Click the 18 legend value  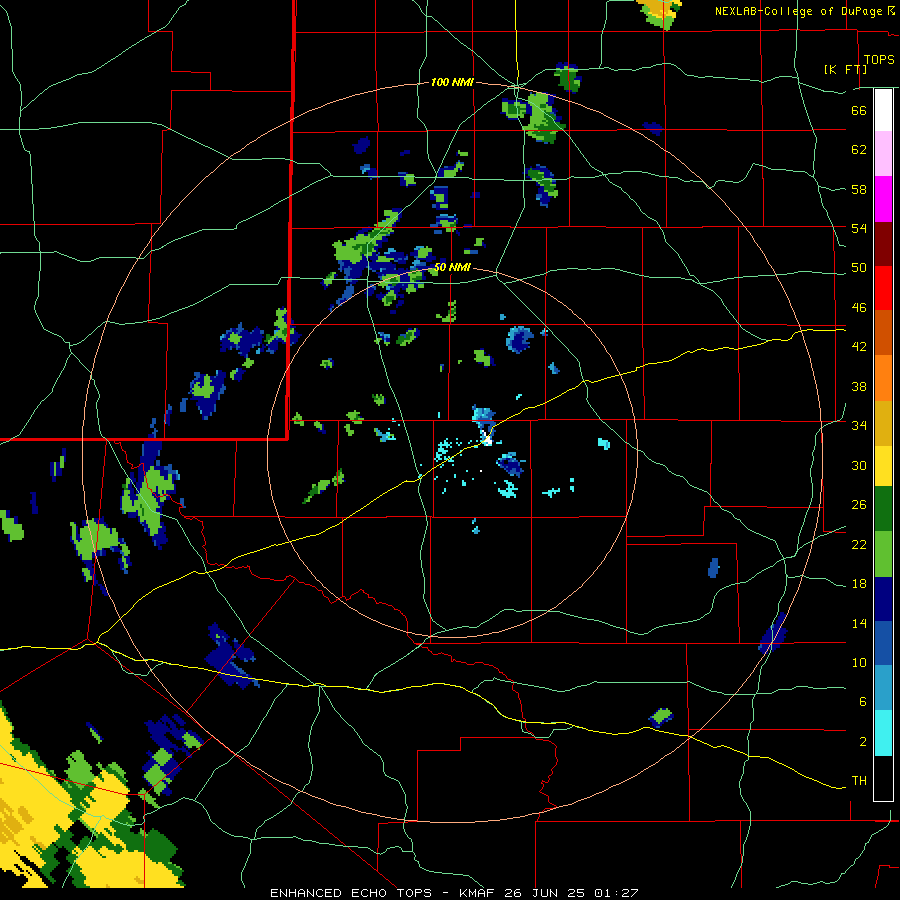pos(859,584)
